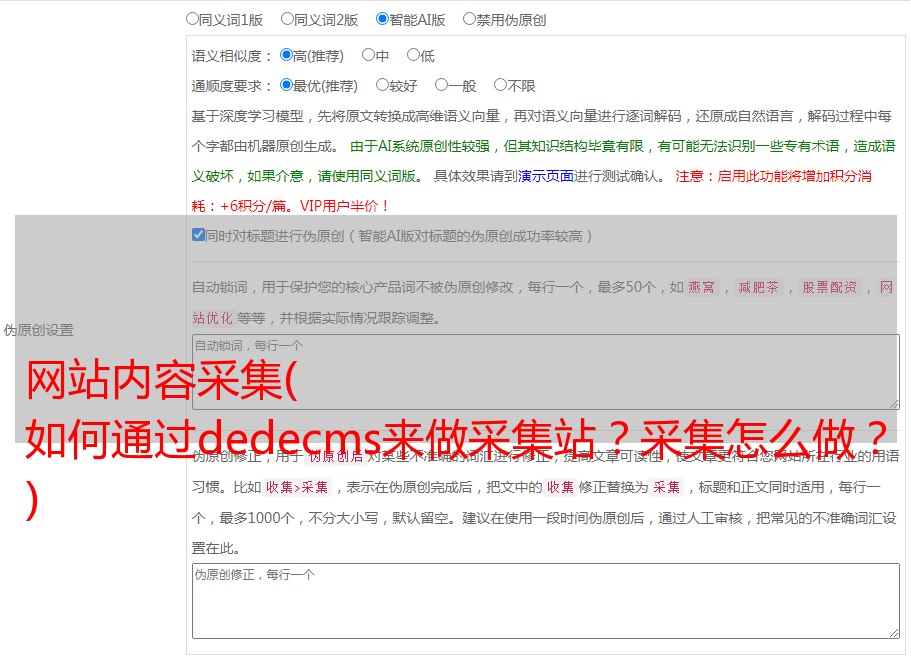Click the 伪原创设置 label
The height and width of the screenshot is (658, 911).
38,330
